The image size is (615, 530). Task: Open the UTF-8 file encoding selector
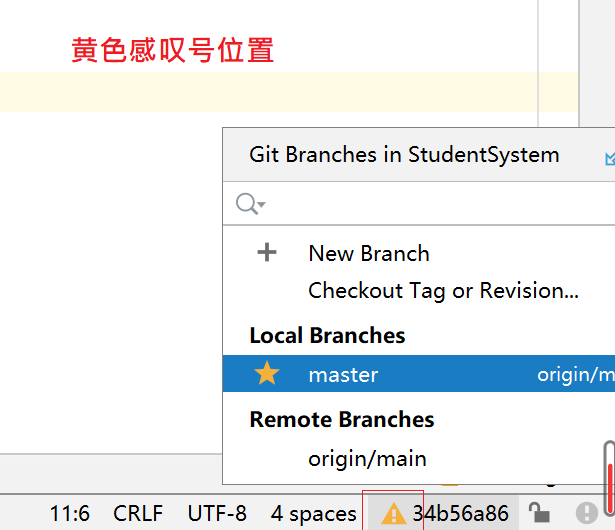[216, 514]
